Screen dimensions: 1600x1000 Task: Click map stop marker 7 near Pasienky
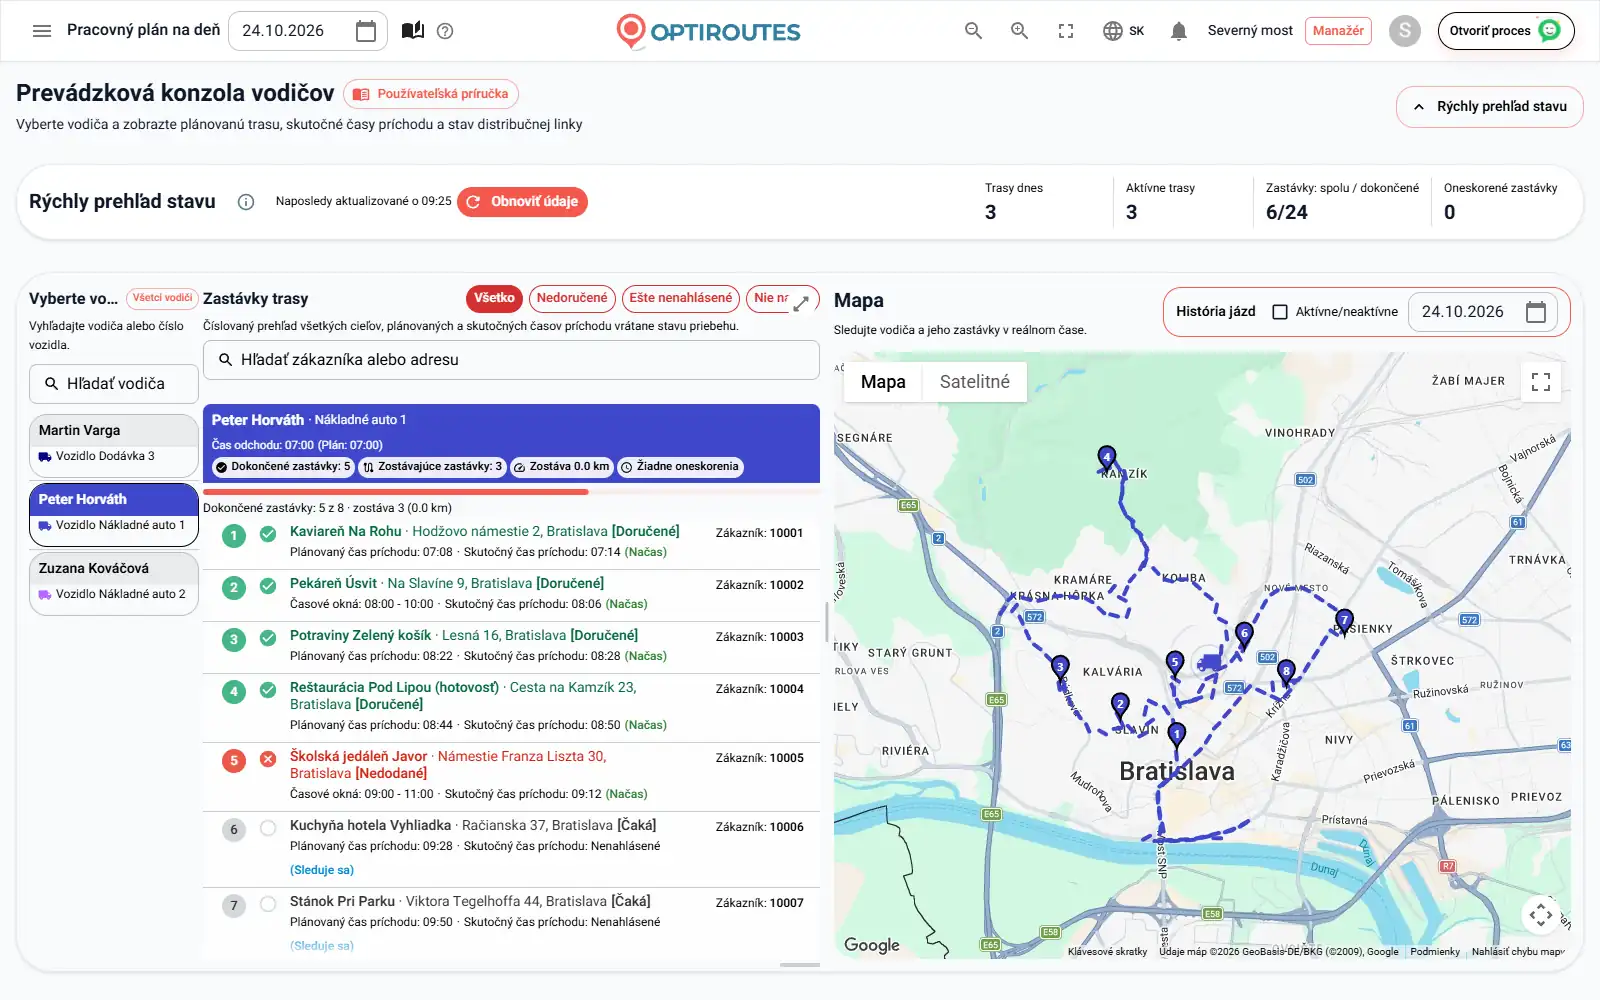point(1344,623)
